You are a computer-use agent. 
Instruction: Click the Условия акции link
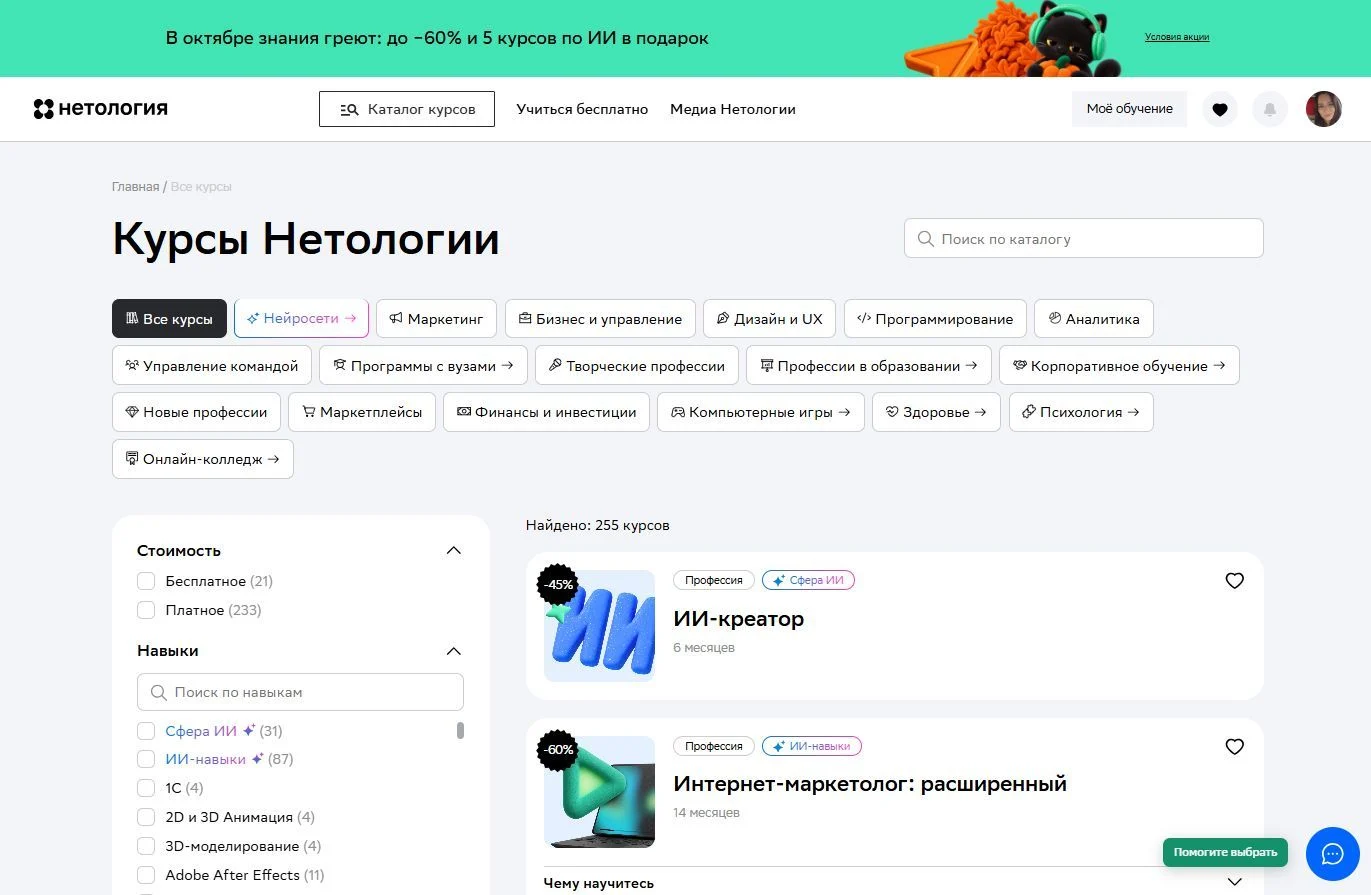tap(1177, 37)
